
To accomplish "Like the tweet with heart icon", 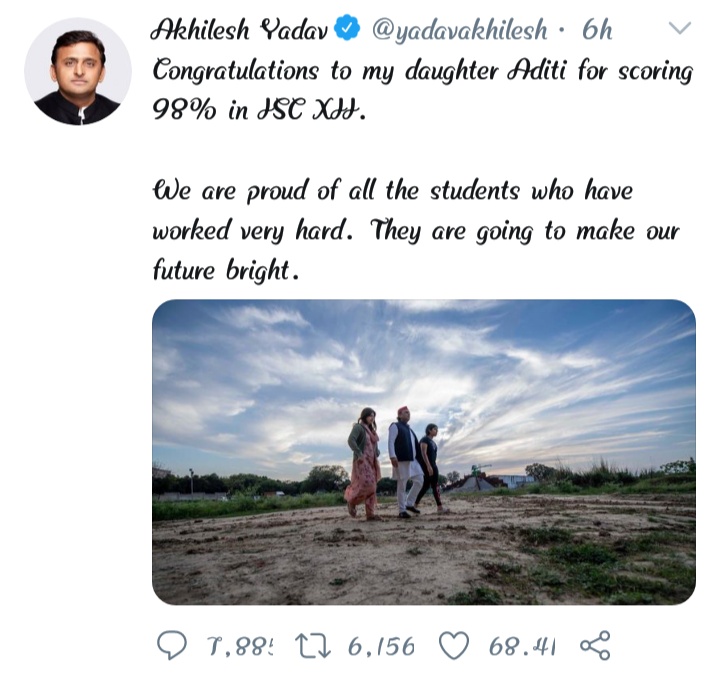I will [454, 646].
